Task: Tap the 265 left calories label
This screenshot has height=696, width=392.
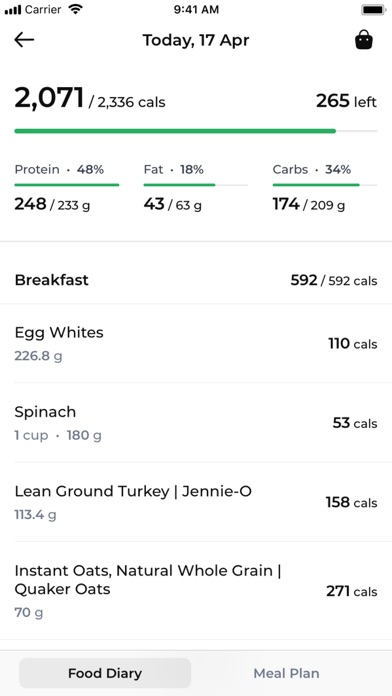Action: pyautogui.click(x=346, y=102)
